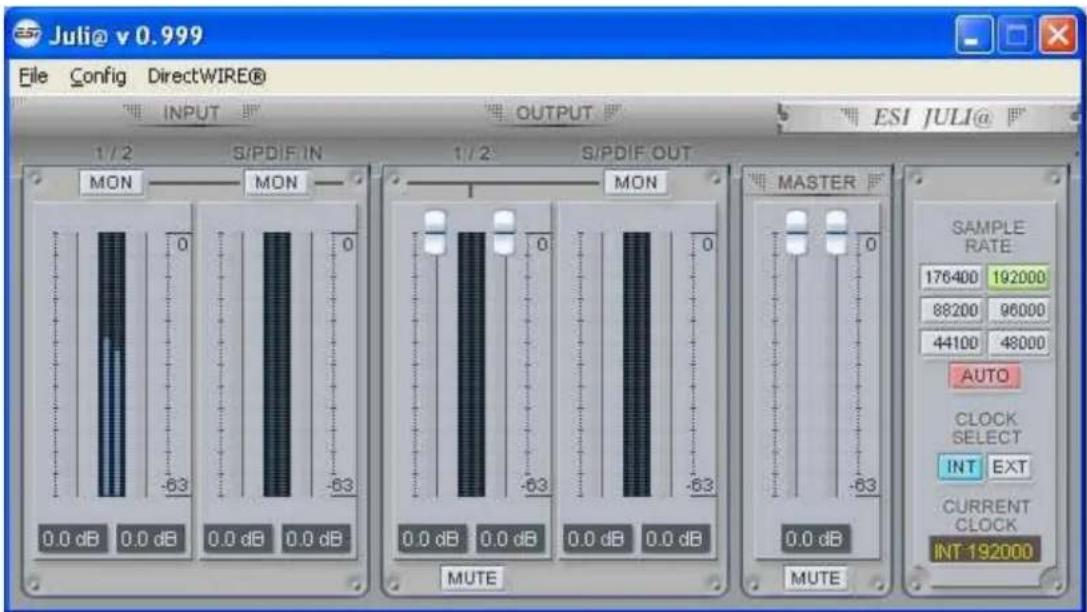
Task: Click S/PDIF IN left 0.0 dB value
Action: tap(236, 539)
